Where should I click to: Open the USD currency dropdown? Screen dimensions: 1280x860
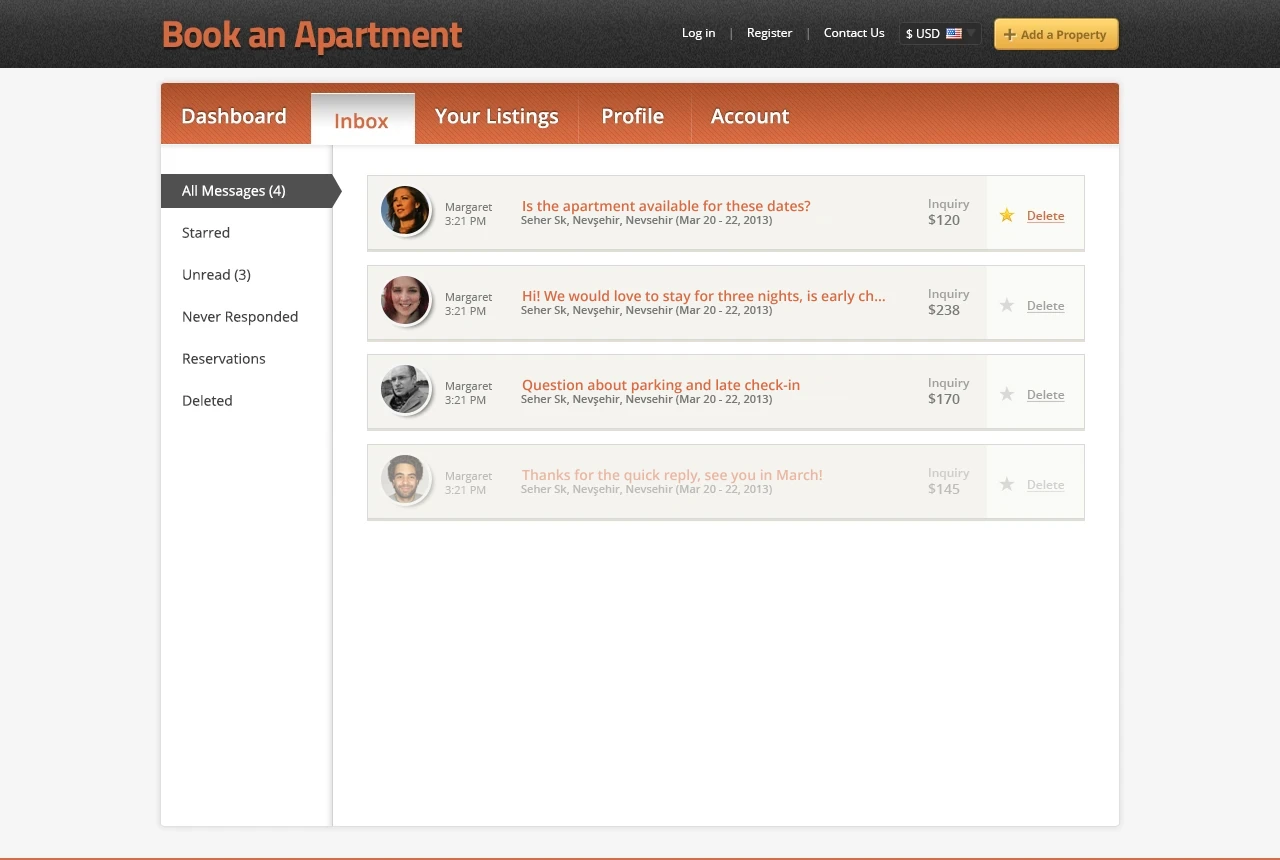(x=940, y=34)
